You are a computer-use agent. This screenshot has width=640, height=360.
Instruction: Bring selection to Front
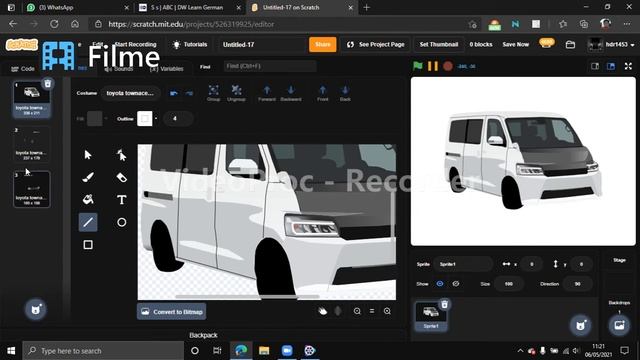click(322, 93)
